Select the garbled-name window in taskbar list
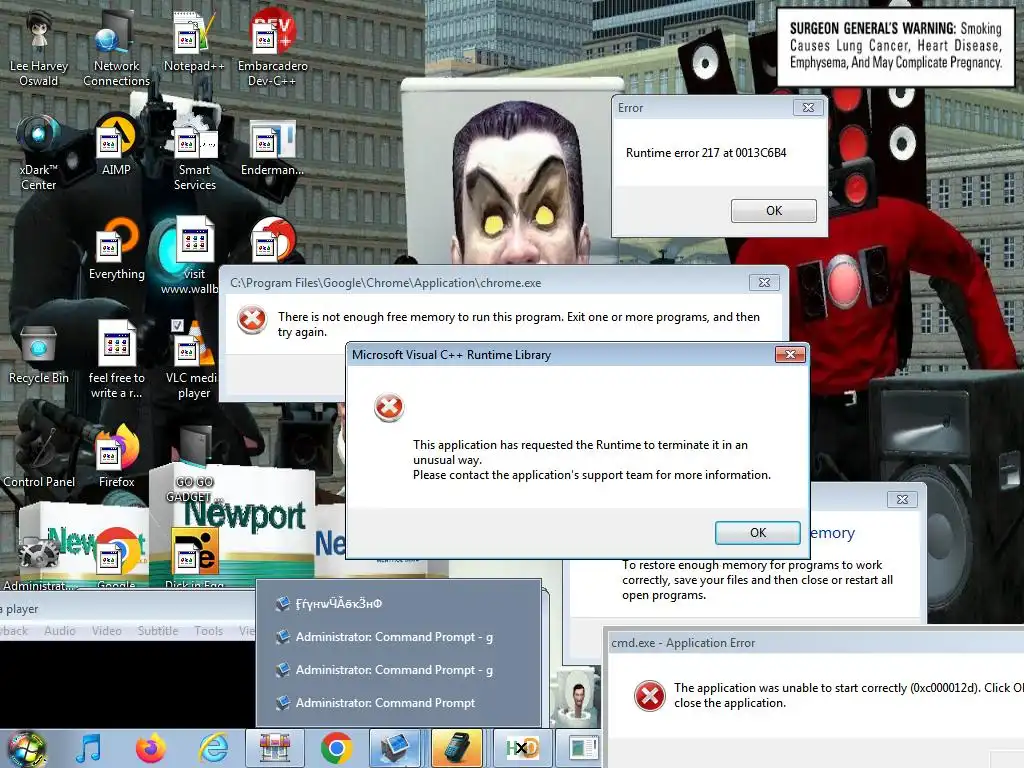1024x768 pixels. click(x=398, y=603)
